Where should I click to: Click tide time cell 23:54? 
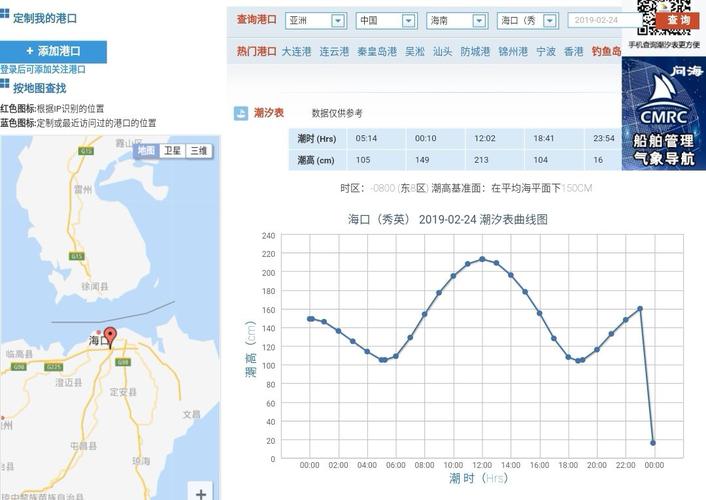click(604, 138)
